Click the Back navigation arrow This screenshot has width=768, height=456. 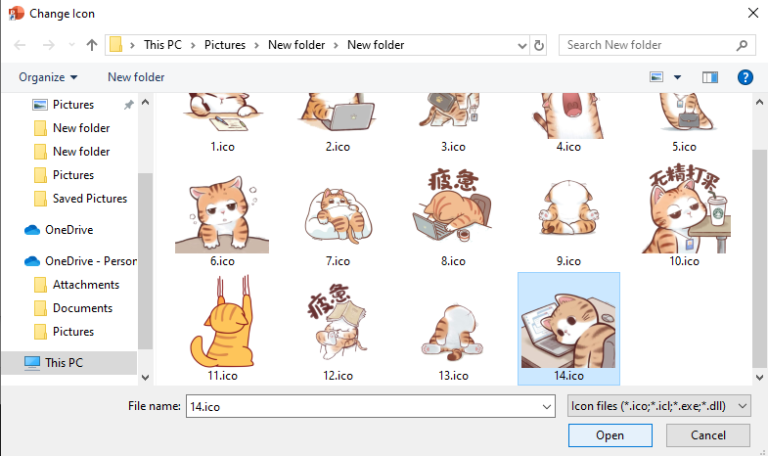click(20, 45)
